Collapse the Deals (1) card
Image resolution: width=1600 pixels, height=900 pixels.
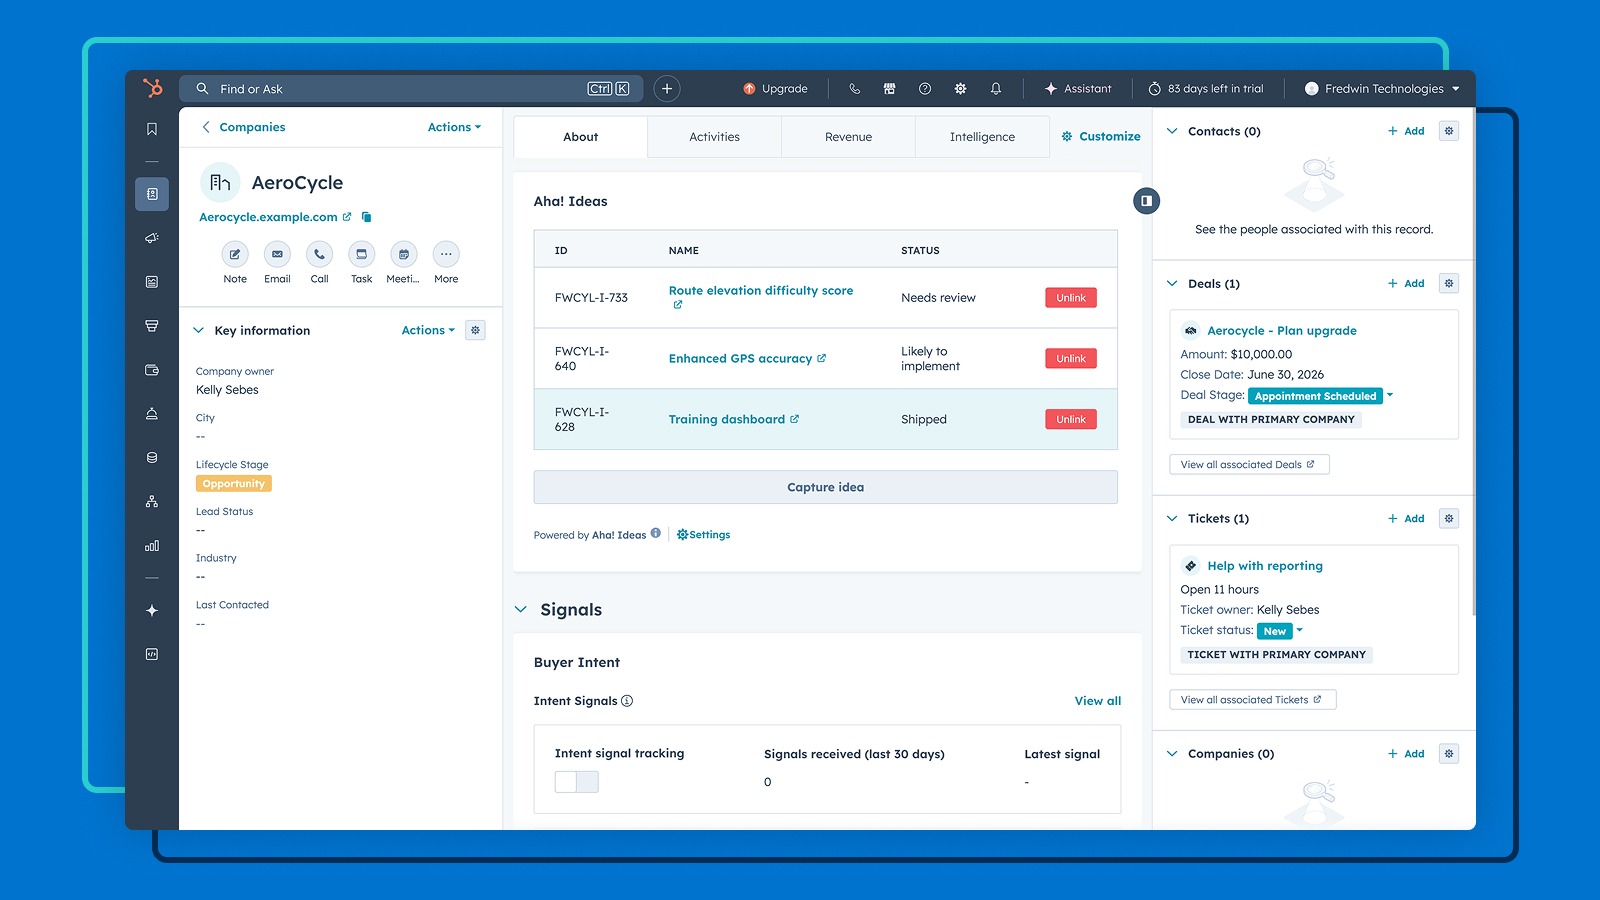(1172, 283)
